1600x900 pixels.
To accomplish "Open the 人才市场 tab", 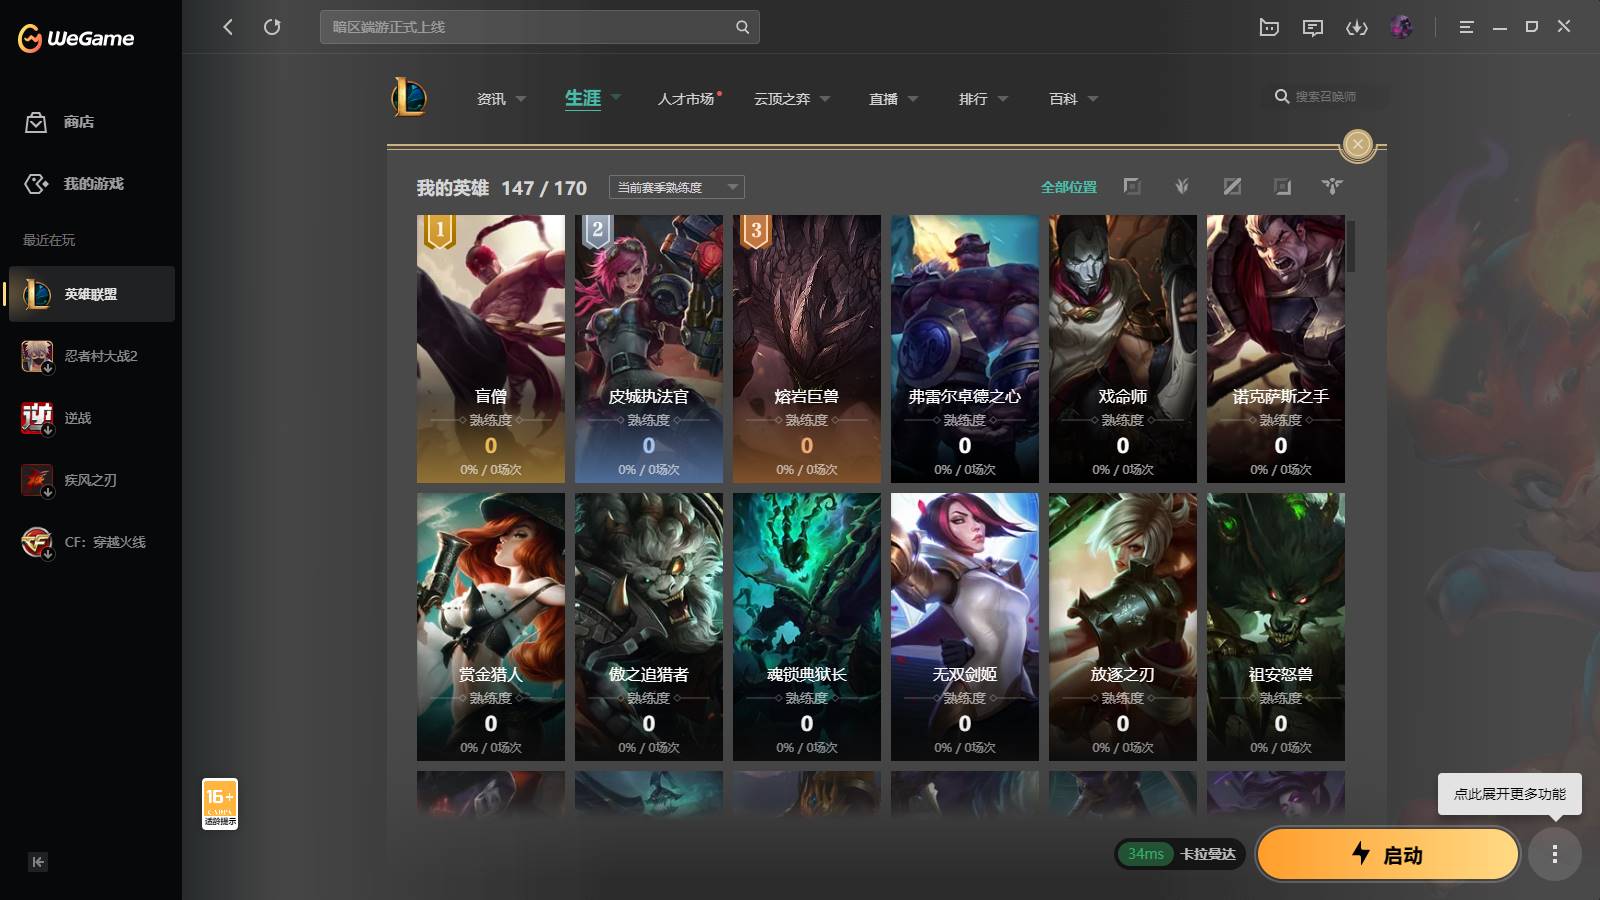I will tap(686, 99).
